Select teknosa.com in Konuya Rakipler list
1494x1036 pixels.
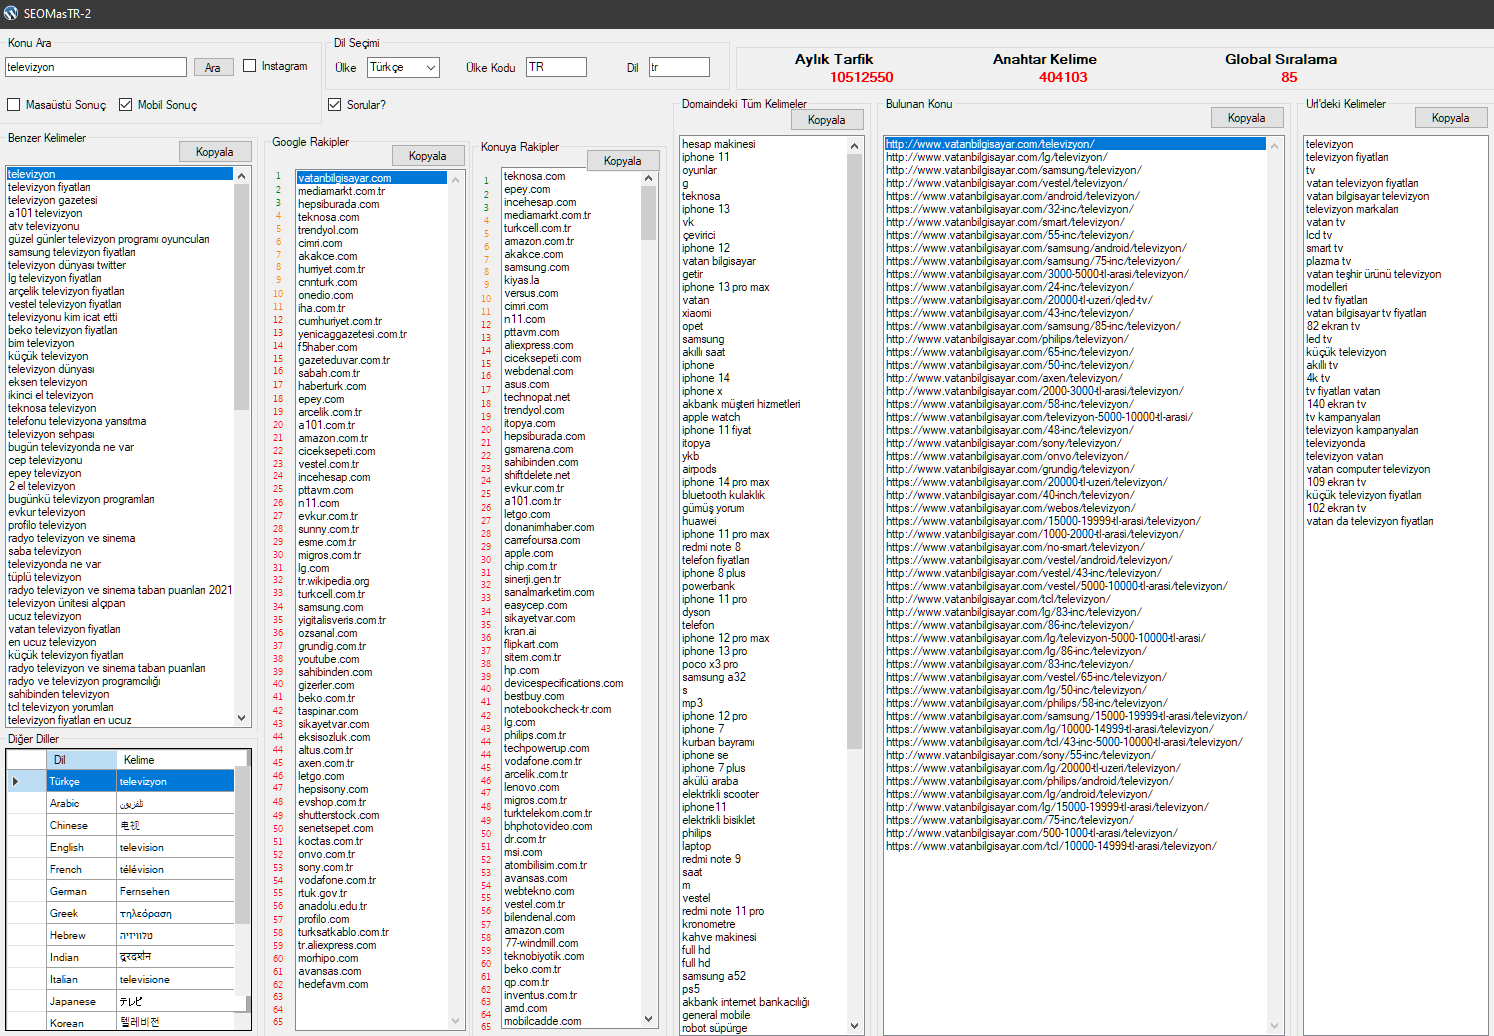pos(534,176)
